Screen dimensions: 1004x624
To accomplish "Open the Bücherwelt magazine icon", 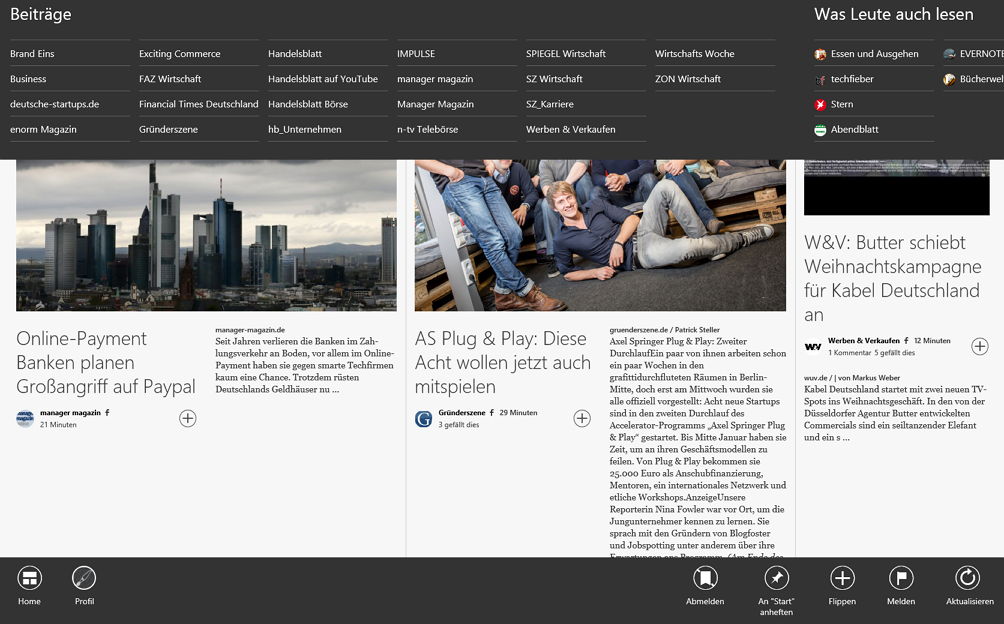I will 950,79.
